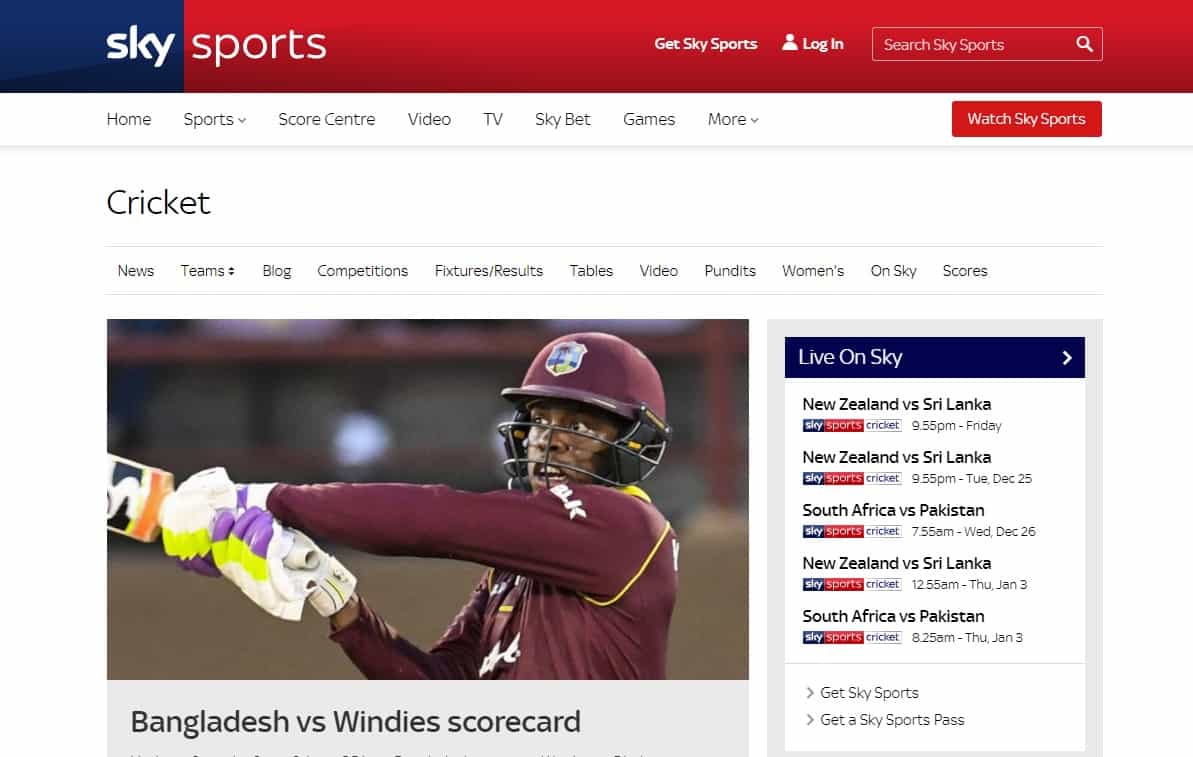The image size is (1193, 757).
Task: Click channel badge beside 9.55pm - Tue, Dec 25
Action: point(851,479)
